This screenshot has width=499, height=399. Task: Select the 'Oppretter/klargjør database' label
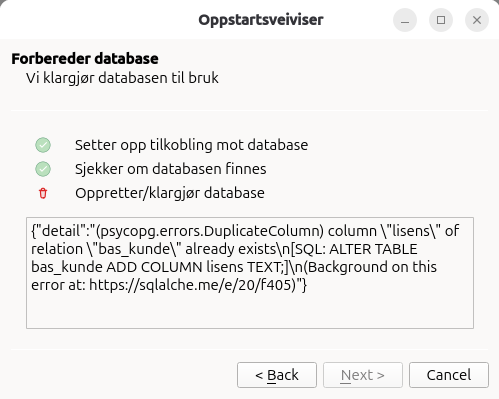coord(170,193)
